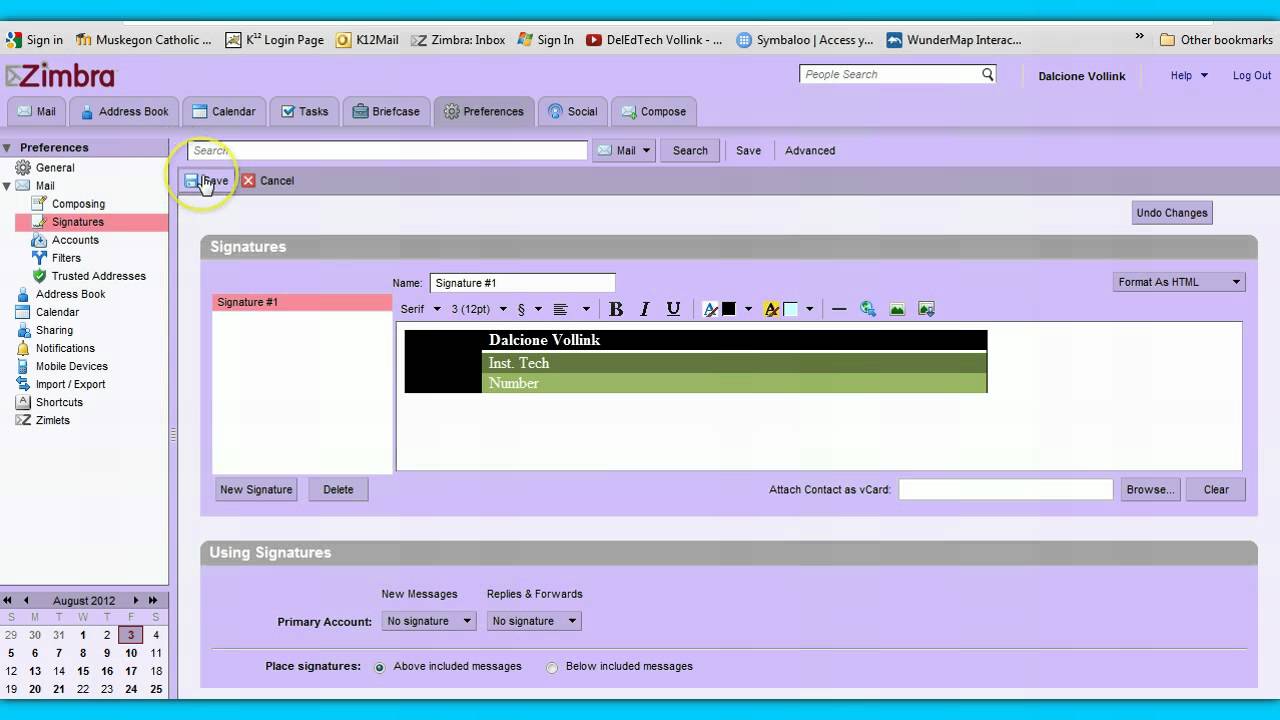Select Below included messages option

coord(552,667)
